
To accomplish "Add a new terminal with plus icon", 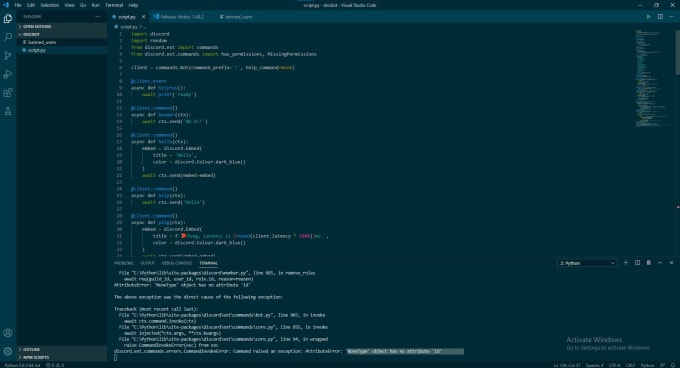I will click(x=625, y=263).
